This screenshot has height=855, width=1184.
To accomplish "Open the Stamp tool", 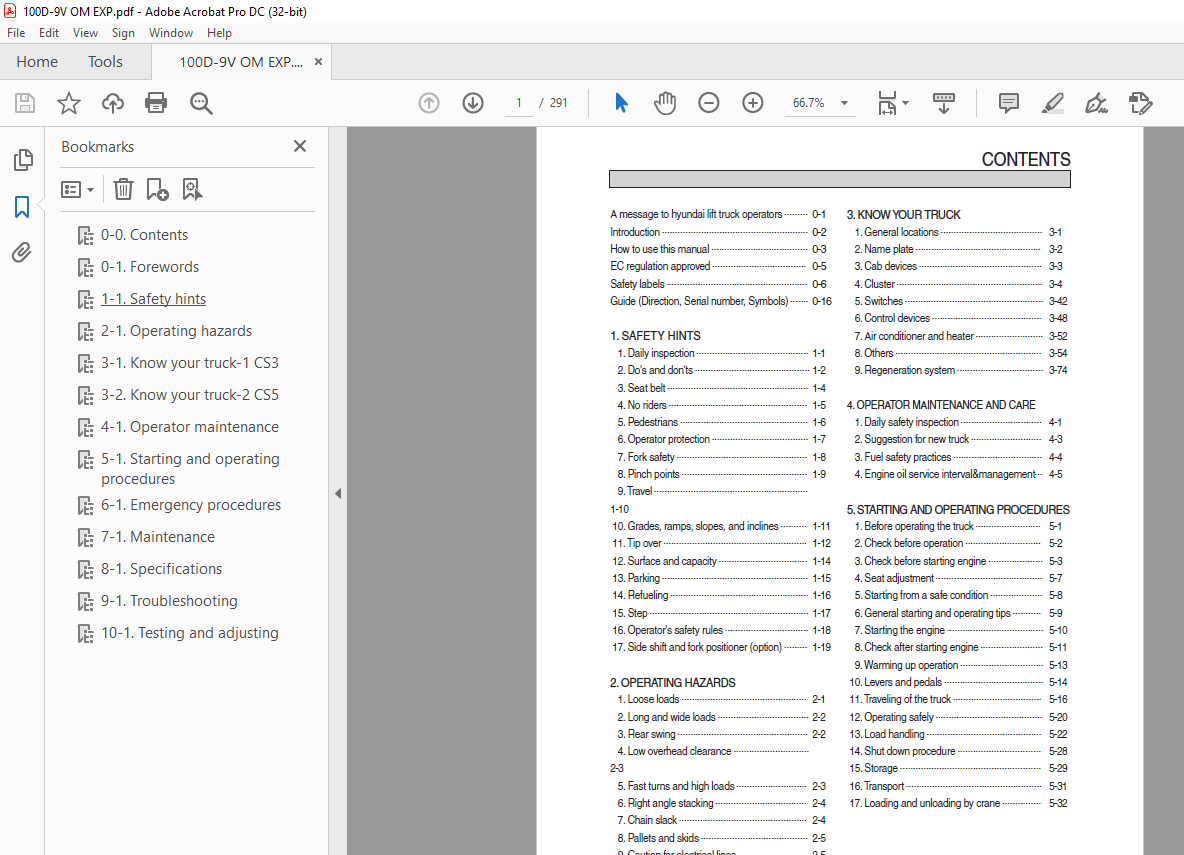I will pyautogui.click(x=1140, y=103).
